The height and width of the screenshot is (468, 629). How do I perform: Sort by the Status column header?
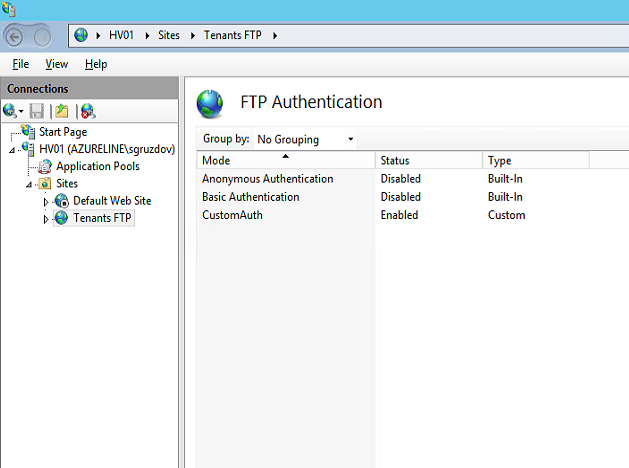tap(429, 160)
